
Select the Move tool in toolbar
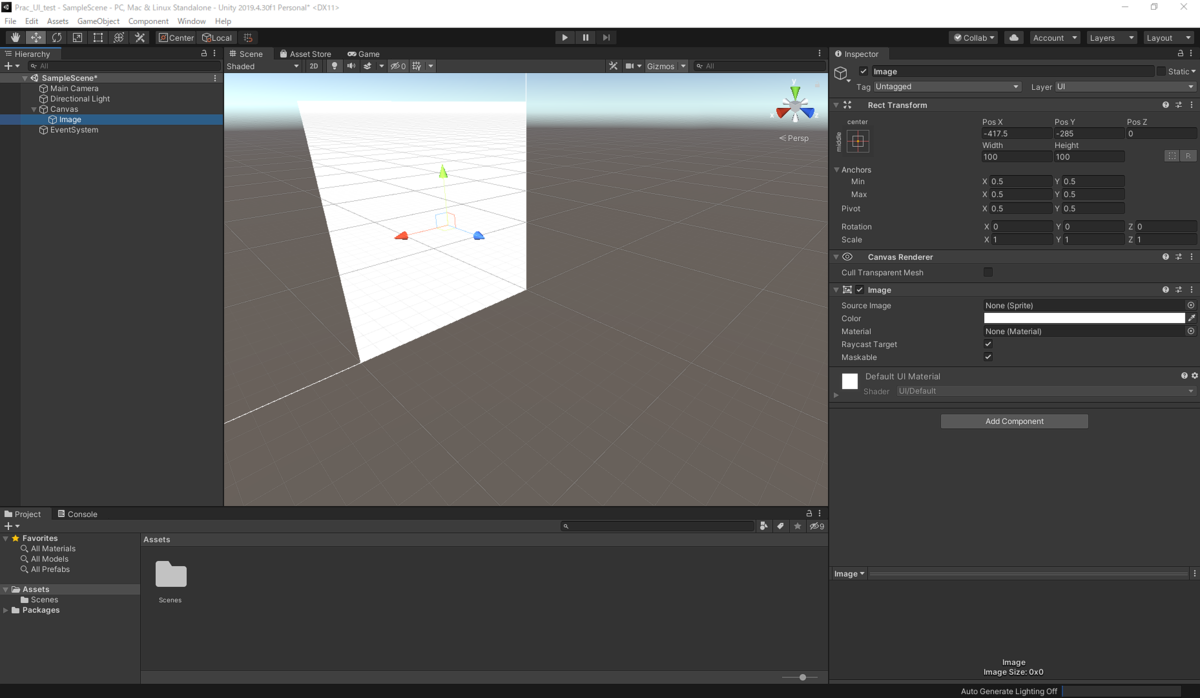pos(36,37)
